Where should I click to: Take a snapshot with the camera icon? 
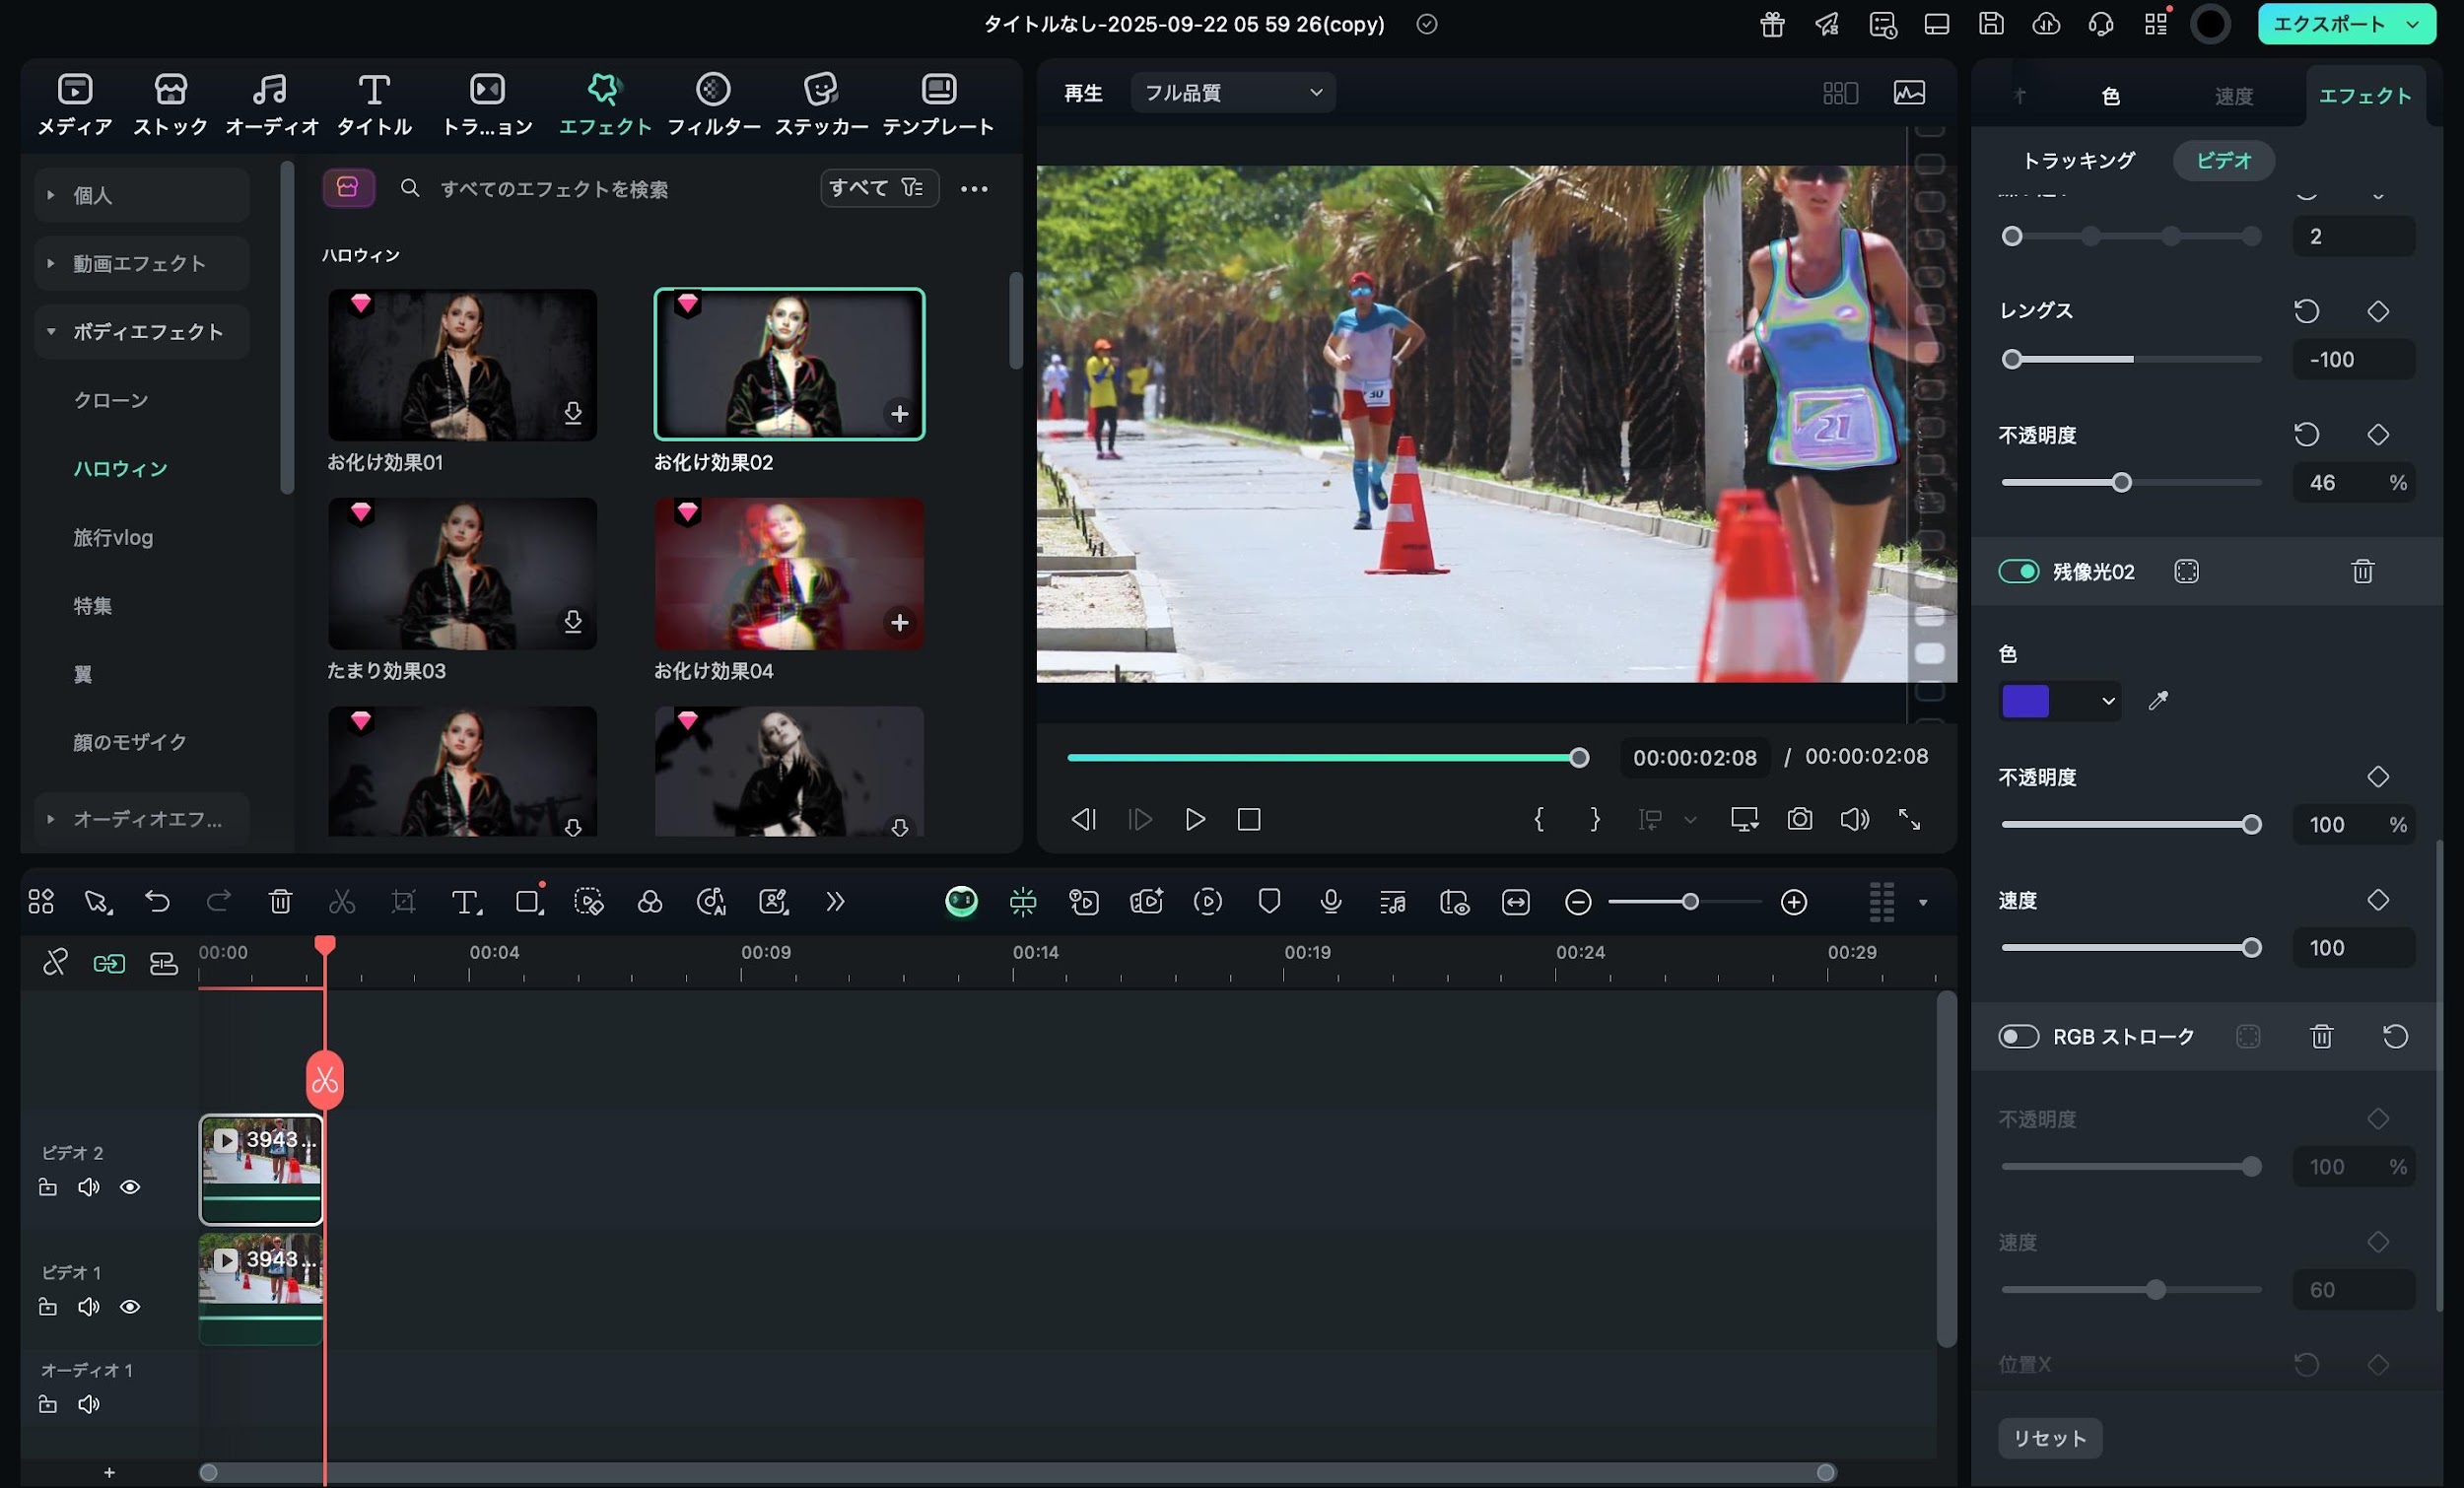[x=1799, y=820]
